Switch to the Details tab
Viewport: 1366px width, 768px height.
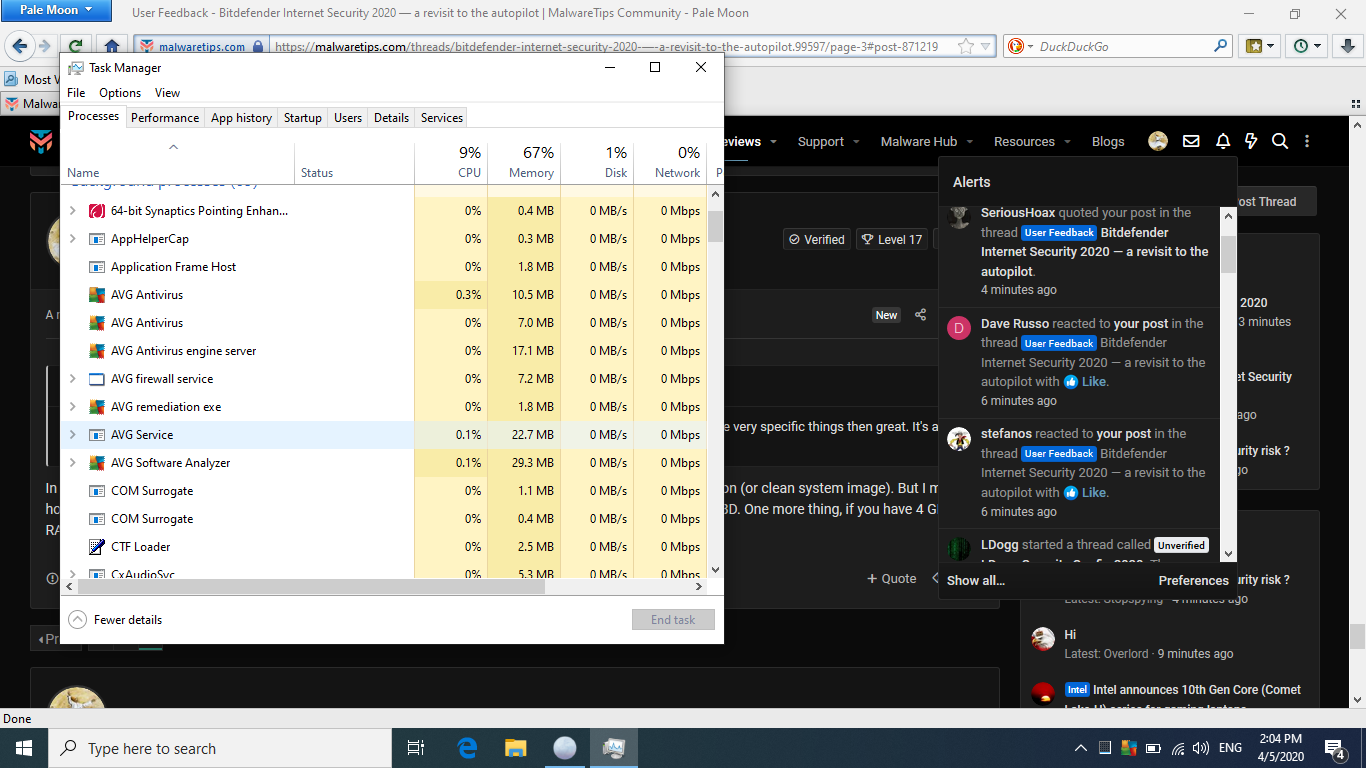pyautogui.click(x=391, y=118)
